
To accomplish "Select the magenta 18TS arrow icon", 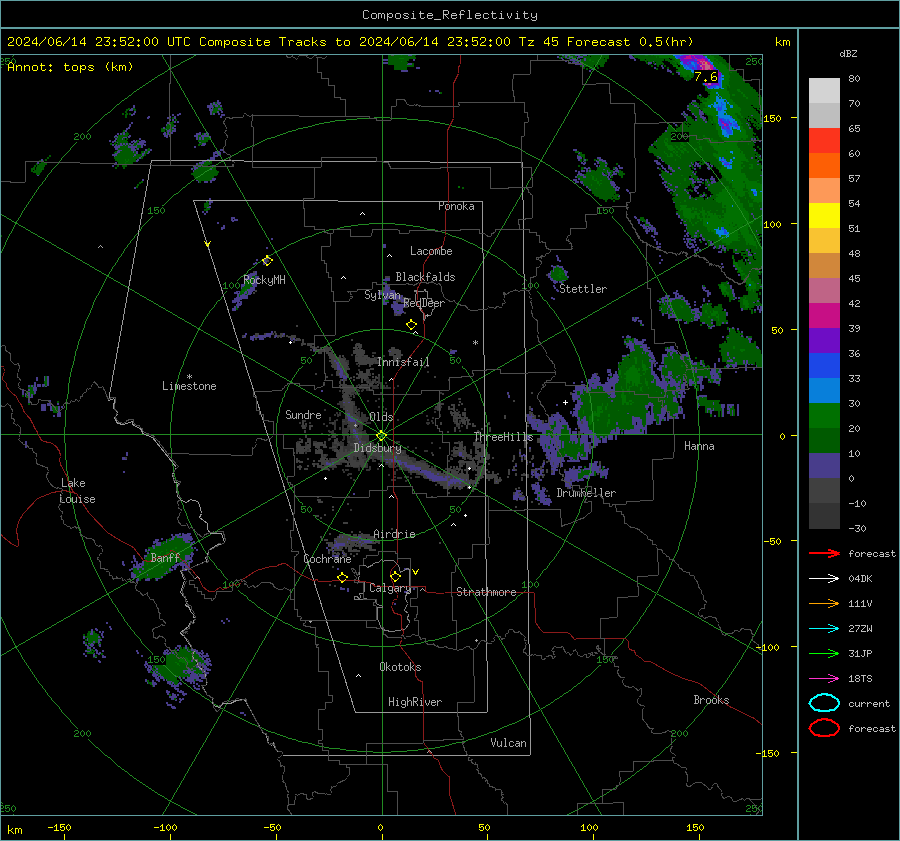I will coord(824,679).
